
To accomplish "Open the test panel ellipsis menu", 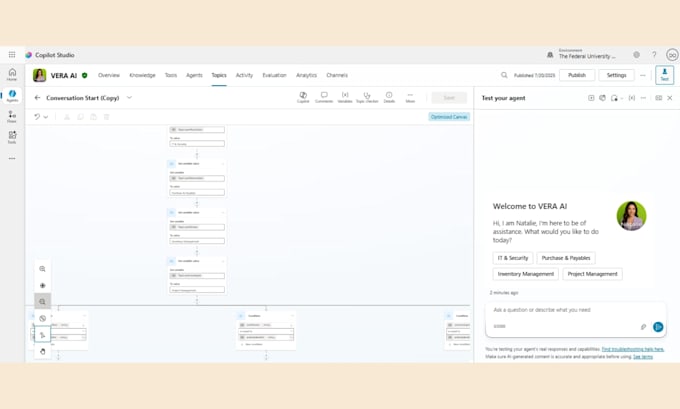I will [x=644, y=98].
